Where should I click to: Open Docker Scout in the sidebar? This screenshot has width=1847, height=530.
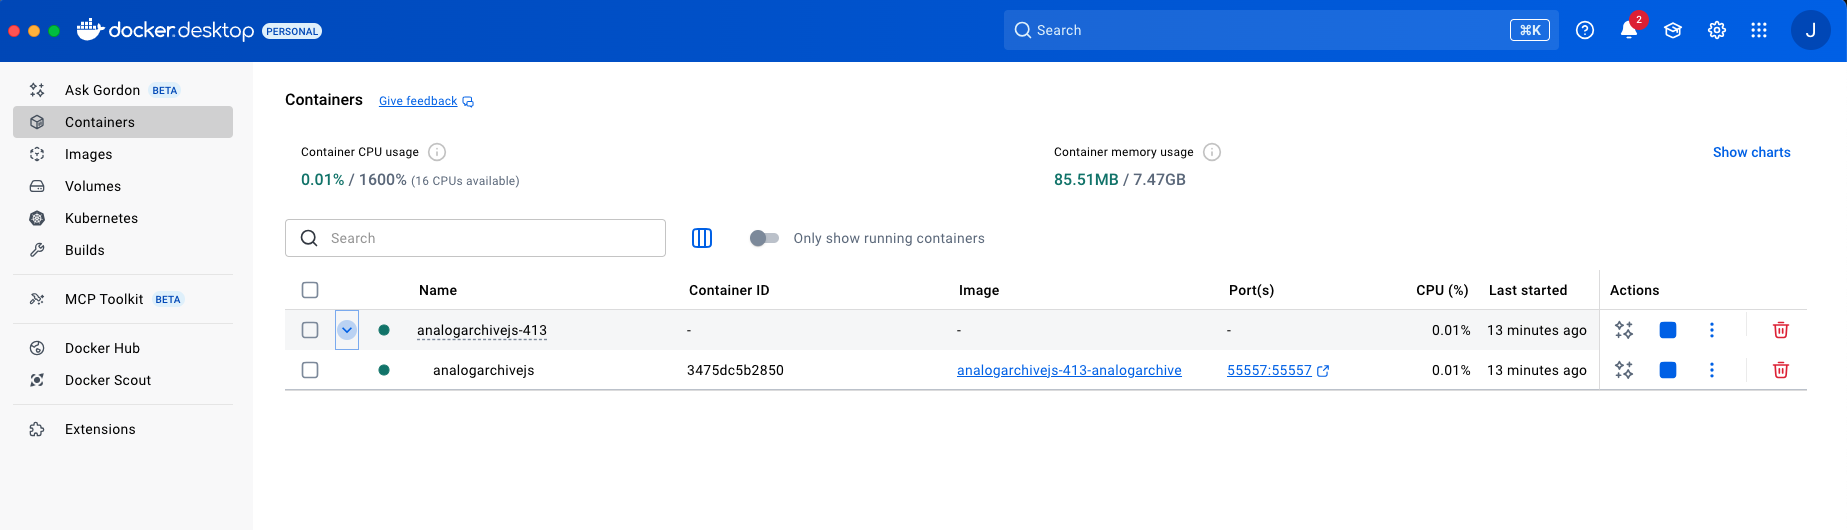click(123, 380)
